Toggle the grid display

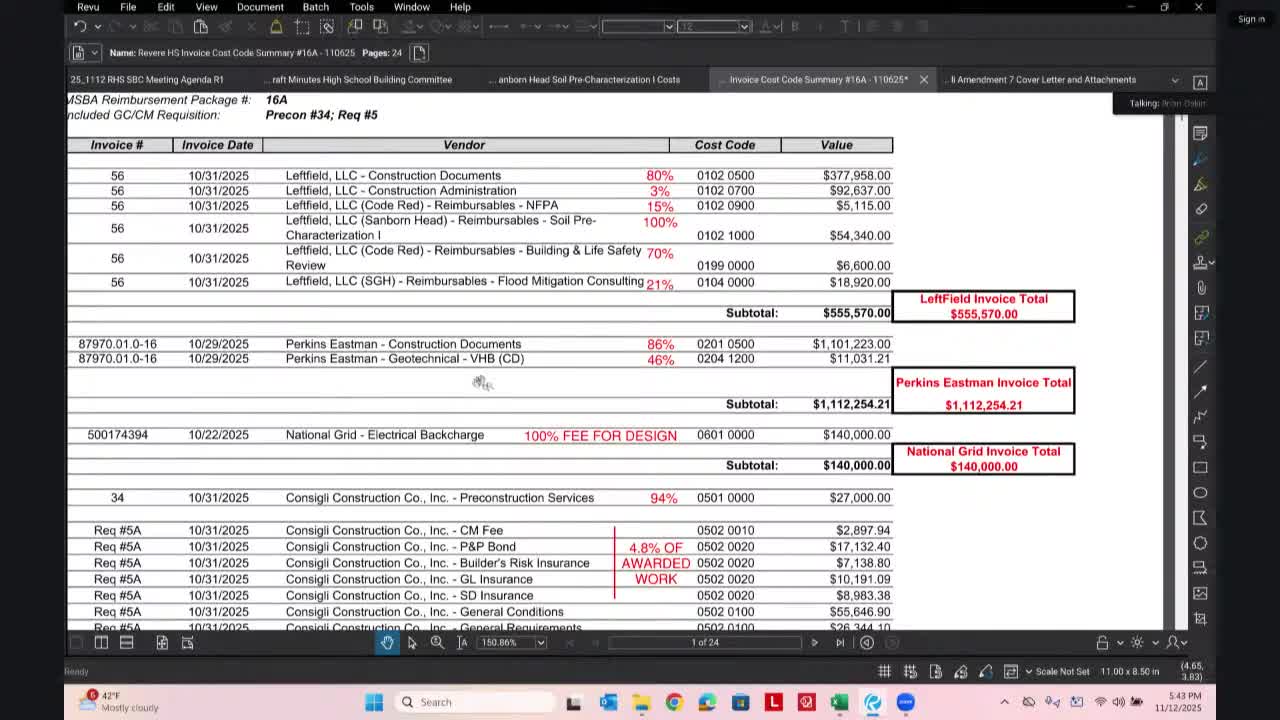point(884,671)
